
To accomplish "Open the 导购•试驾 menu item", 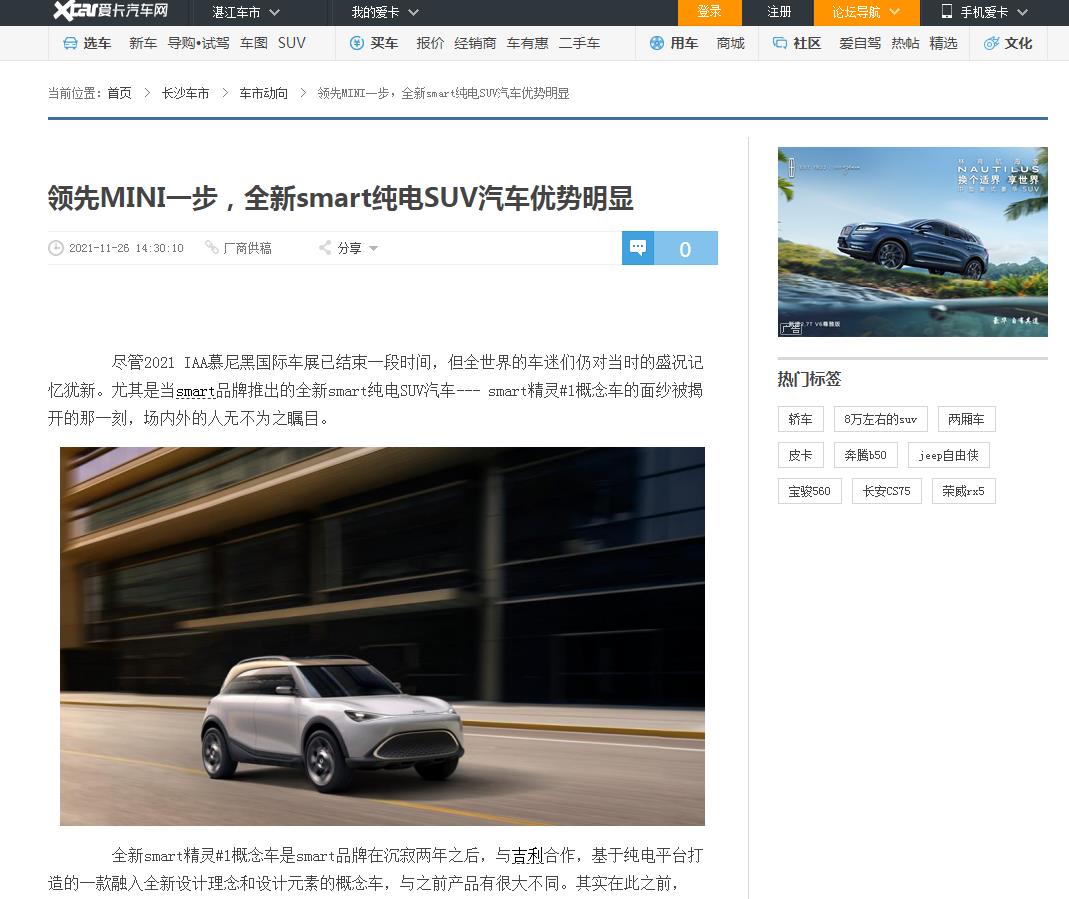I will pyautogui.click(x=198, y=44).
